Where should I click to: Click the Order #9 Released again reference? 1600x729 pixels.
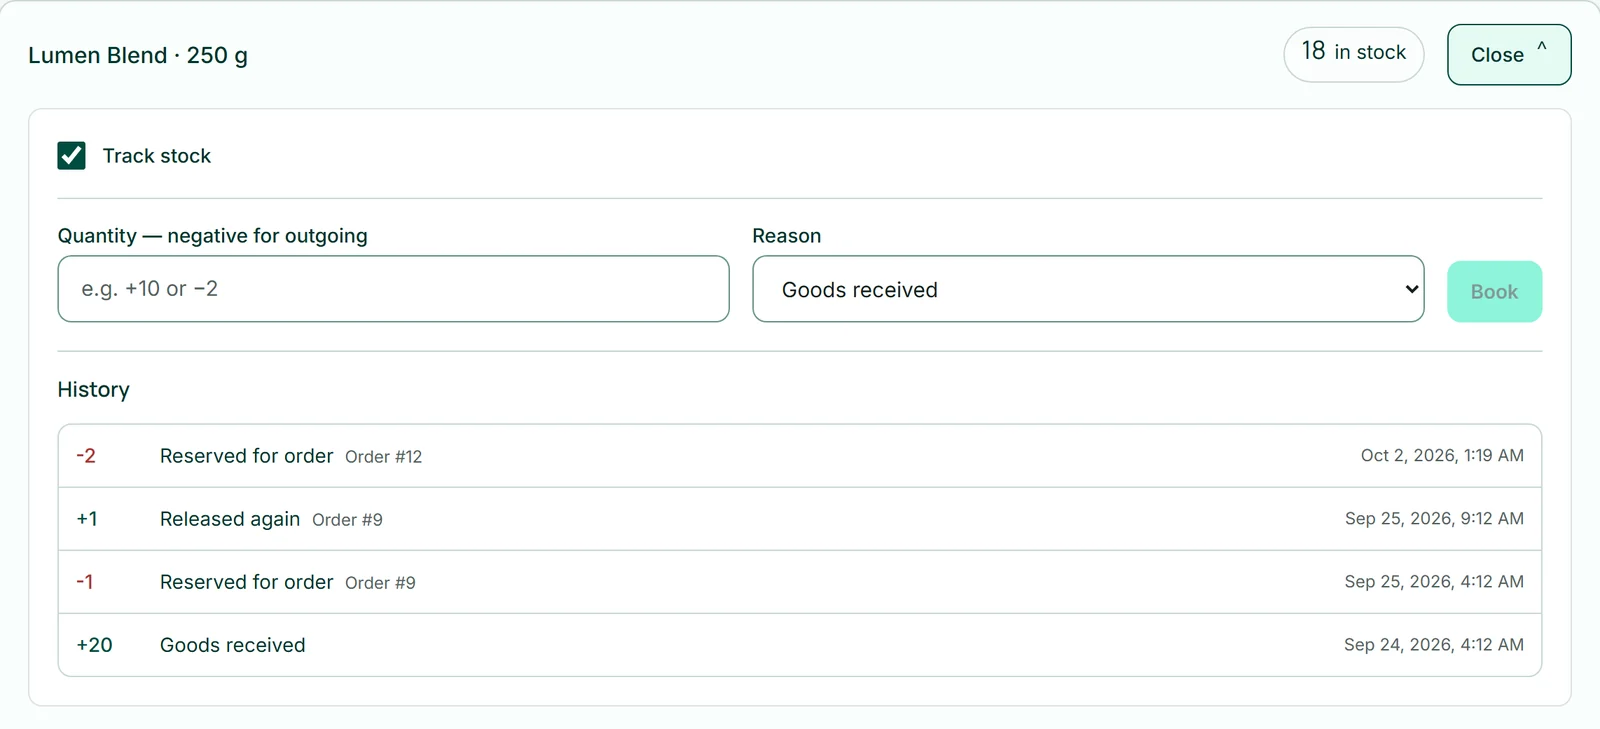click(347, 520)
